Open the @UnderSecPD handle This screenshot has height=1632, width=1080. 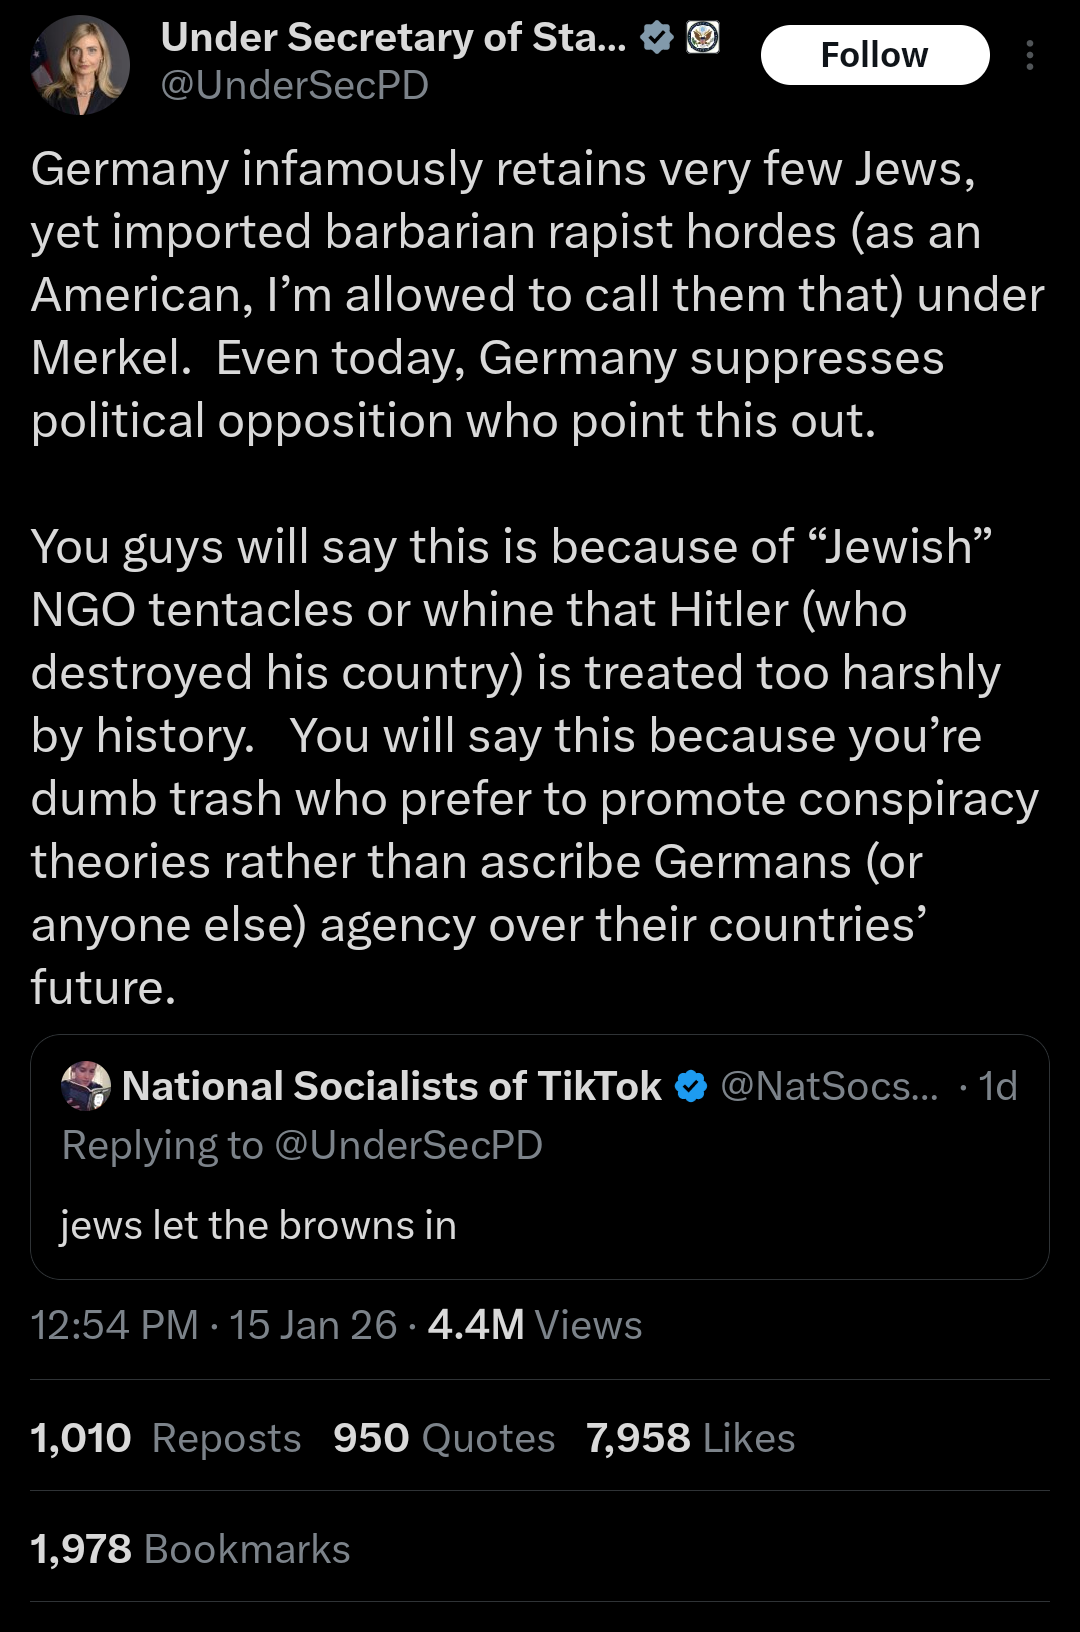pyautogui.click(x=295, y=86)
